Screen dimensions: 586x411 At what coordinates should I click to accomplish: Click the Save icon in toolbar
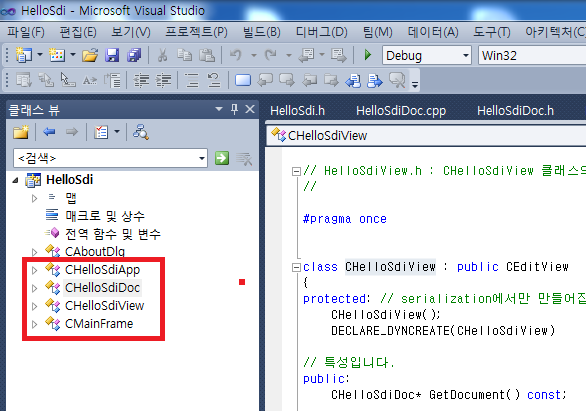click(112, 55)
